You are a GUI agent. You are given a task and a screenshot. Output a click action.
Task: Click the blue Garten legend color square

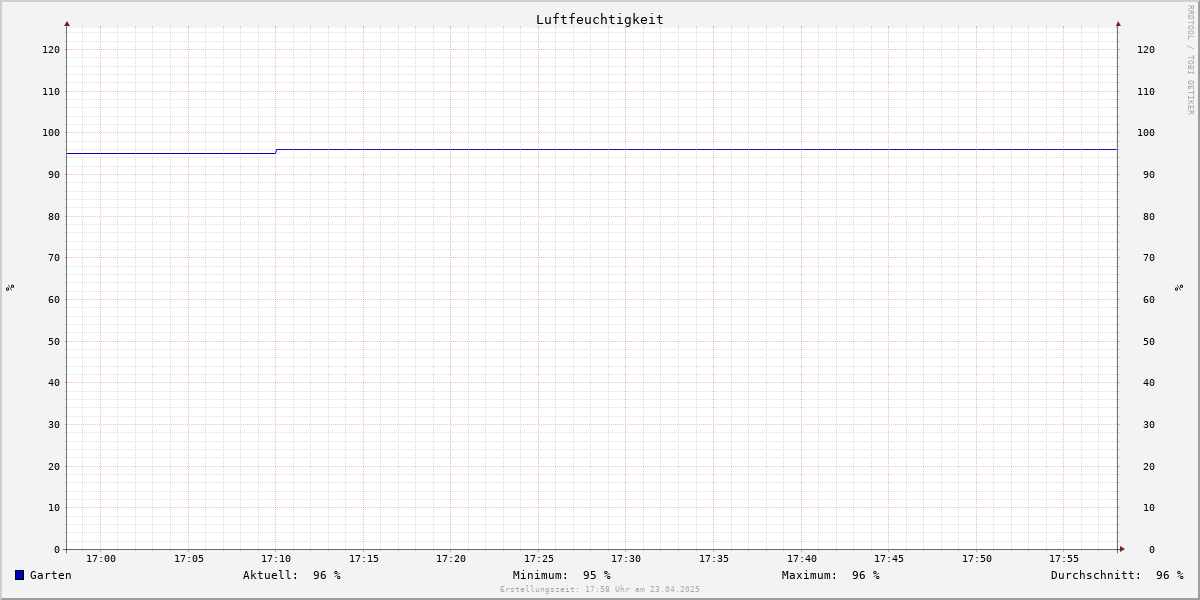coord(19,575)
